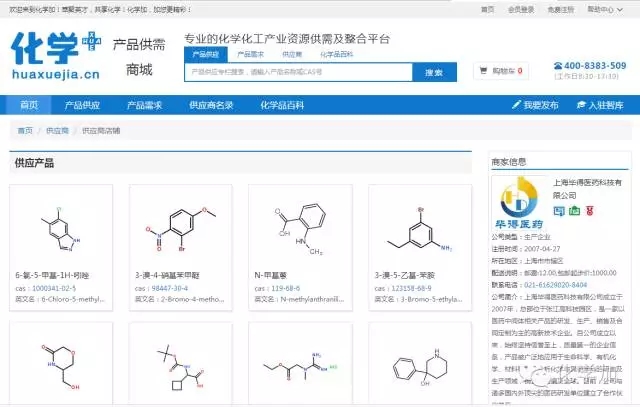
Task: Click the 入驻智库 icon
Action: pyautogui.click(x=579, y=105)
